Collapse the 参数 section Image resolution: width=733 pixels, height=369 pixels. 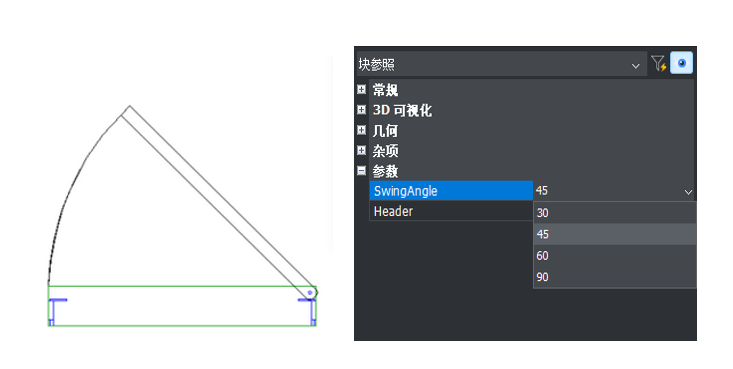point(361,171)
